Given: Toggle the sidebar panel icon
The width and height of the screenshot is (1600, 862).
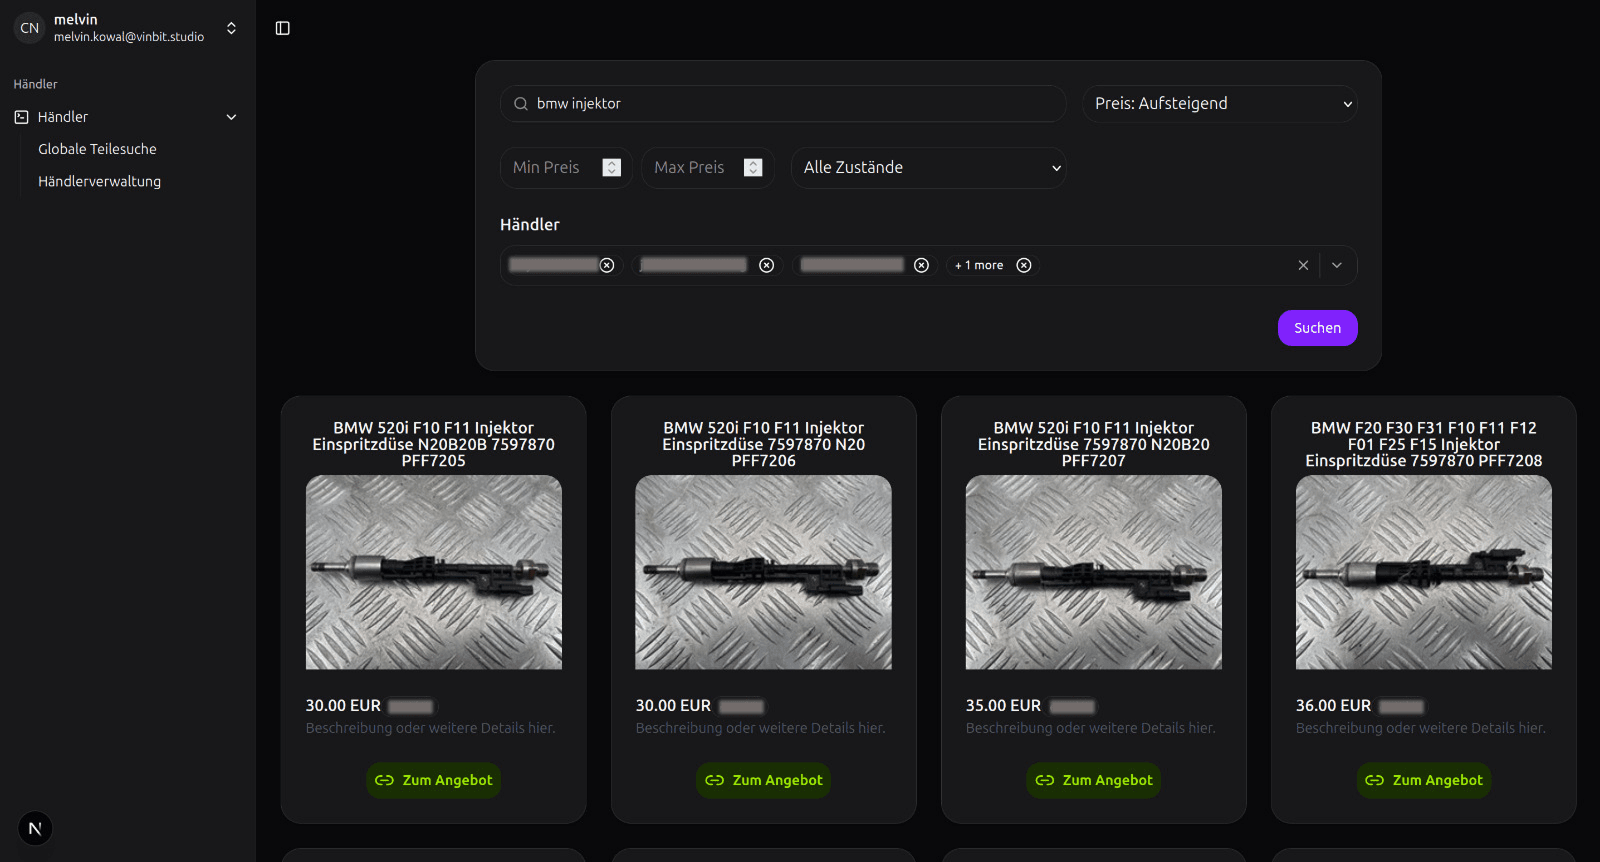Looking at the screenshot, I should 283,28.
